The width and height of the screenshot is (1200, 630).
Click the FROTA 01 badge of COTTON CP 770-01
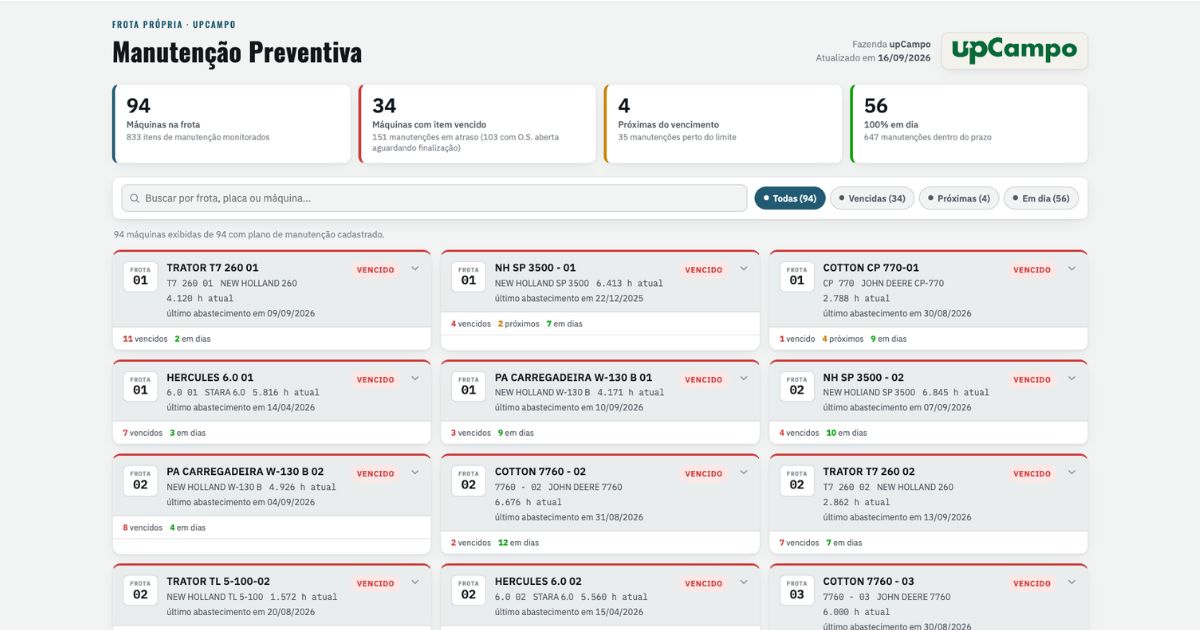[797, 277]
